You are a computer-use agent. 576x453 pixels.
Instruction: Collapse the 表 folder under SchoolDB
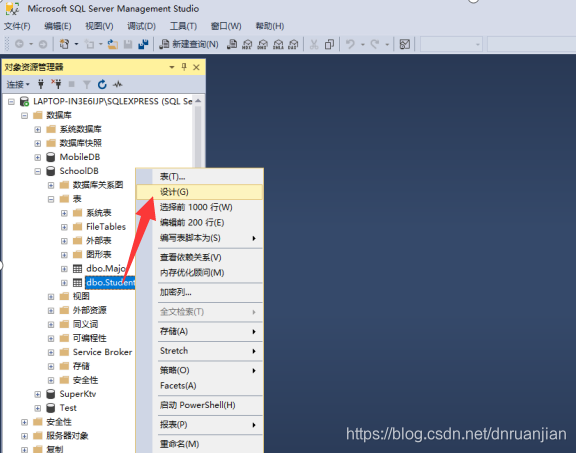[51, 199]
